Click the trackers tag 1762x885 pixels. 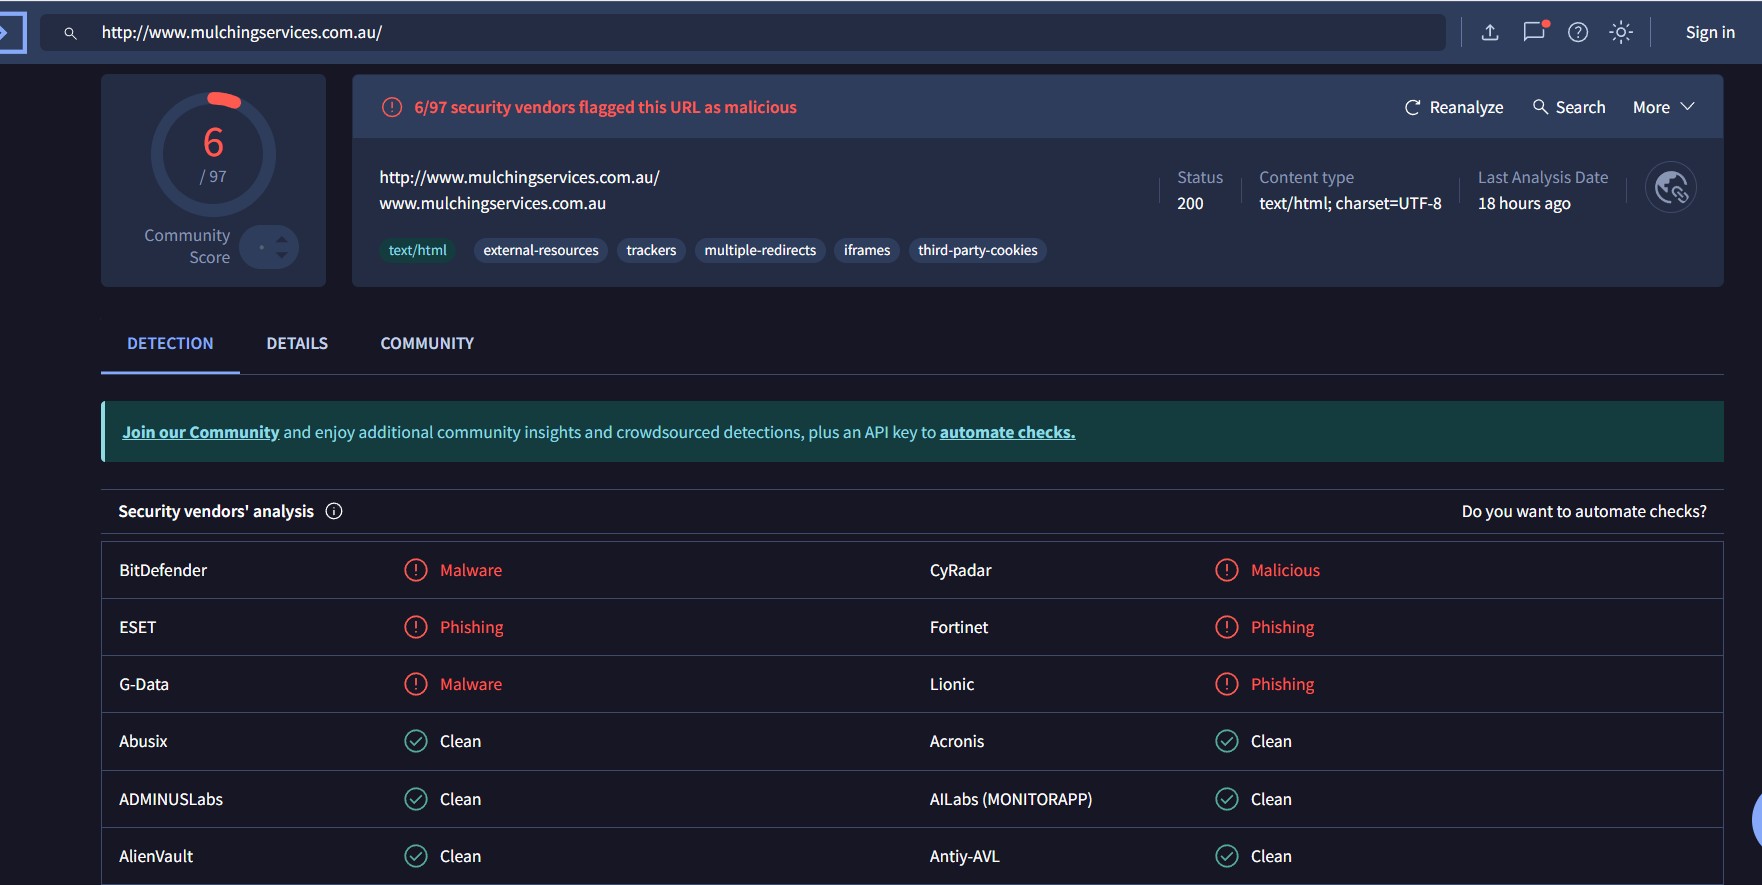tap(651, 250)
